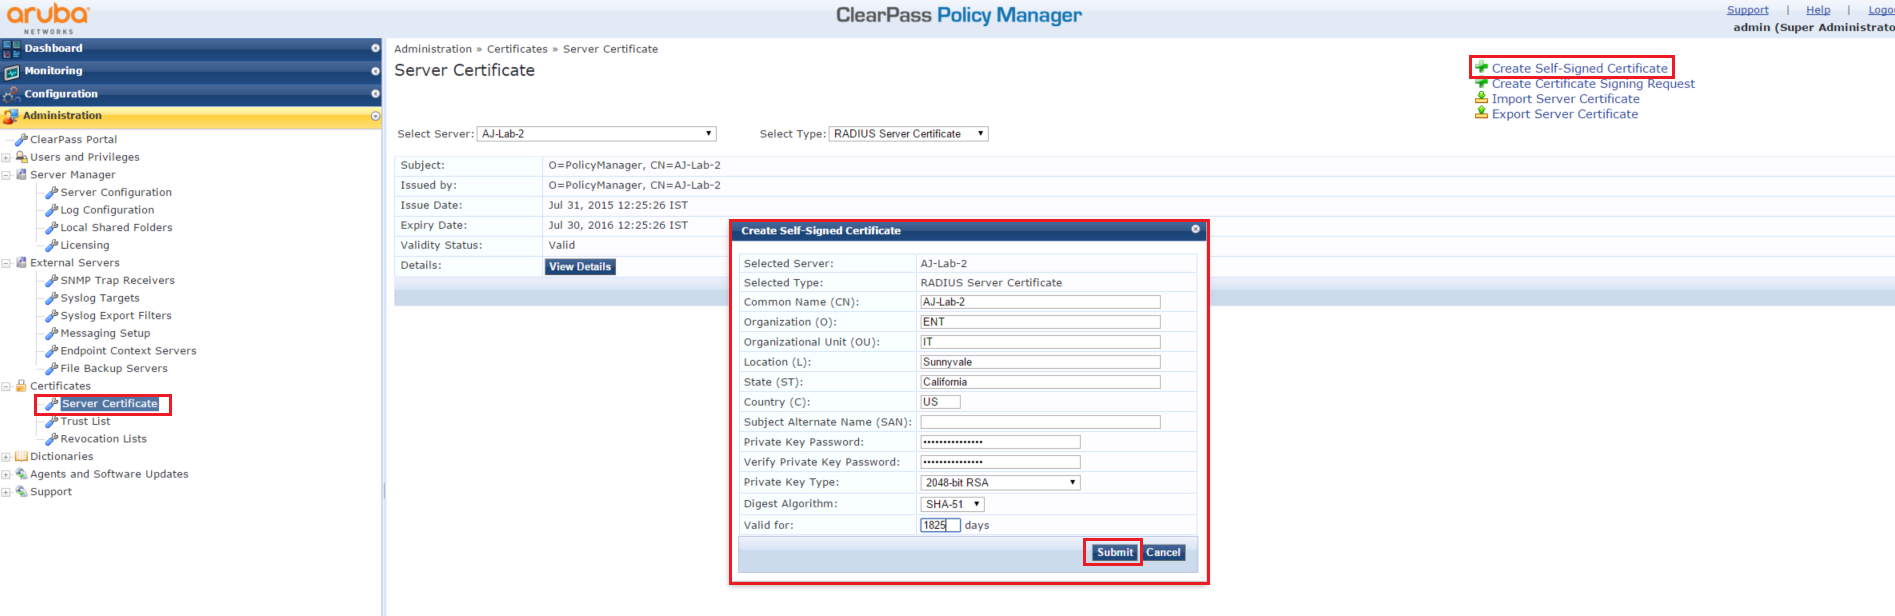Open Messaging Setup page
Viewport: 1895px width, 616px height.
[105, 333]
